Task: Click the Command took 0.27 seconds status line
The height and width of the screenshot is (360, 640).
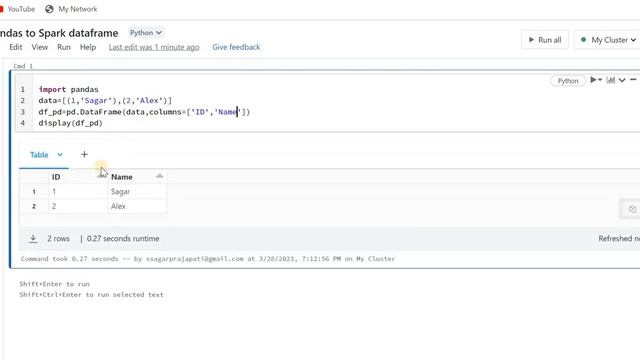Action: coord(208,259)
